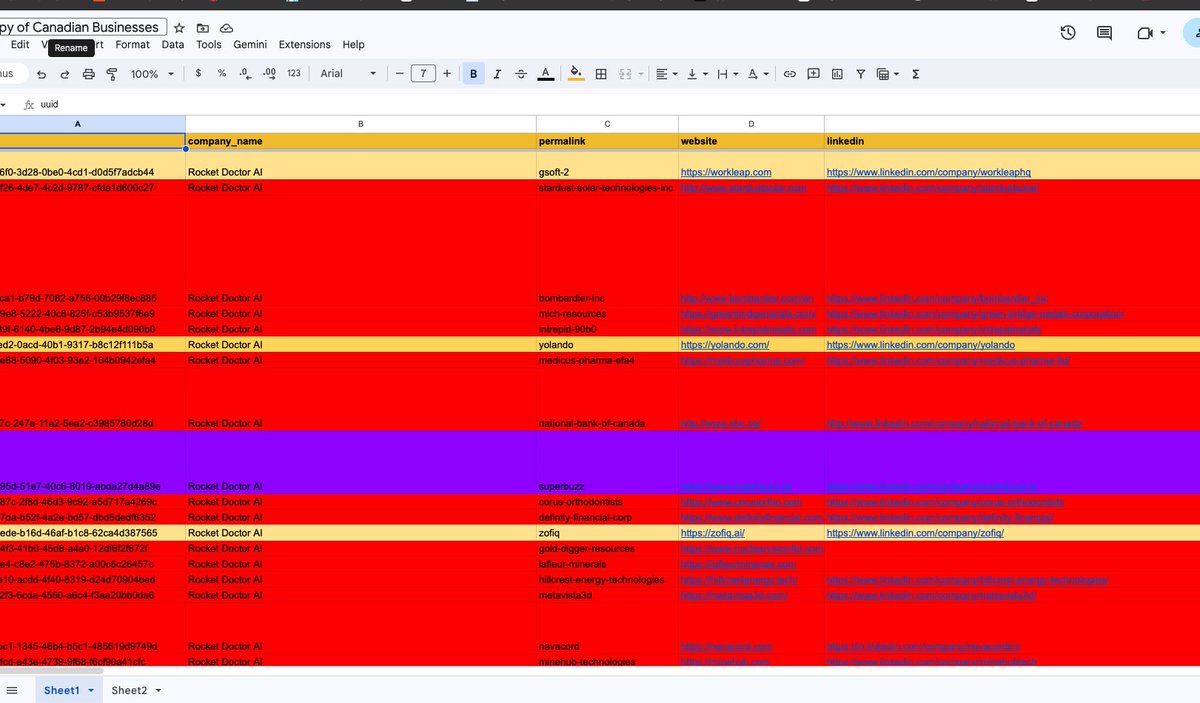This screenshot has height=703, width=1200.
Task: Open the Horizontal align dropdown
Action: [x=665, y=74]
